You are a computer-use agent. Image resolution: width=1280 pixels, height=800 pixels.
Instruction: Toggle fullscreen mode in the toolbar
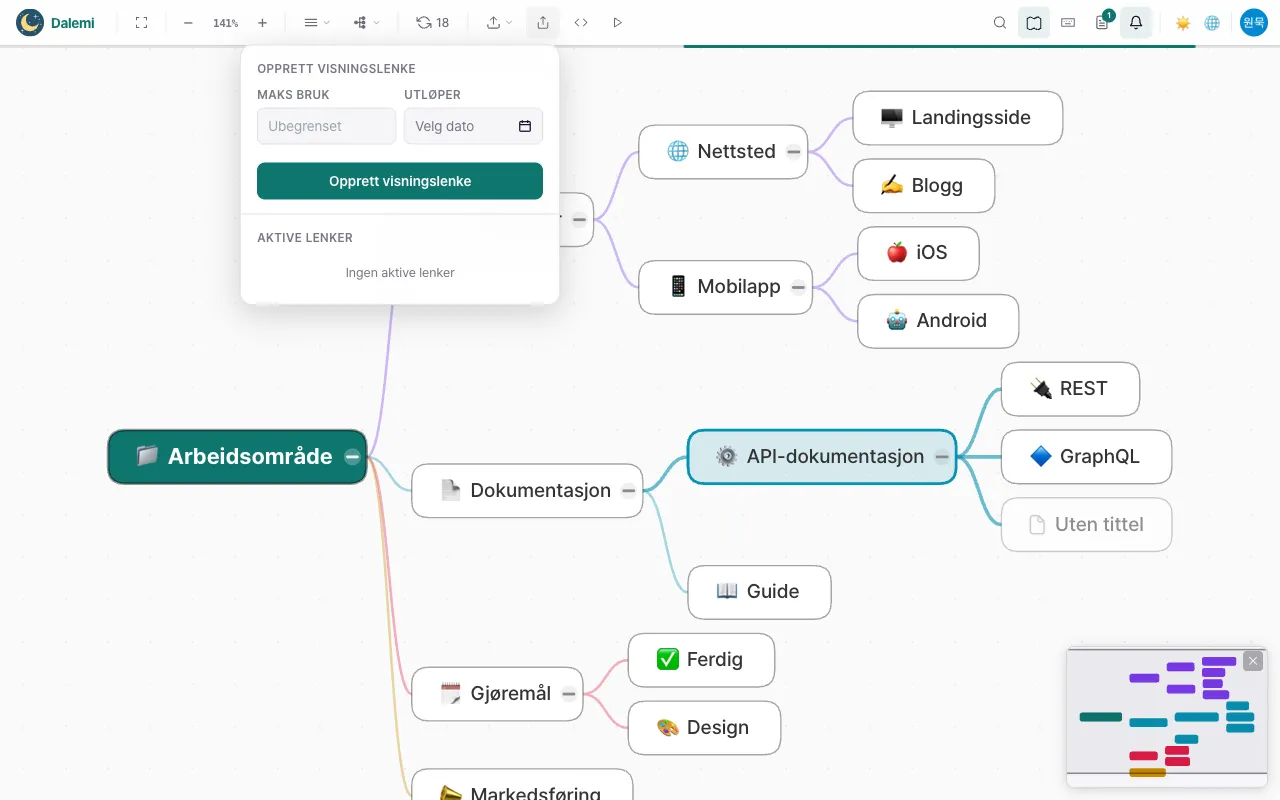[141, 22]
